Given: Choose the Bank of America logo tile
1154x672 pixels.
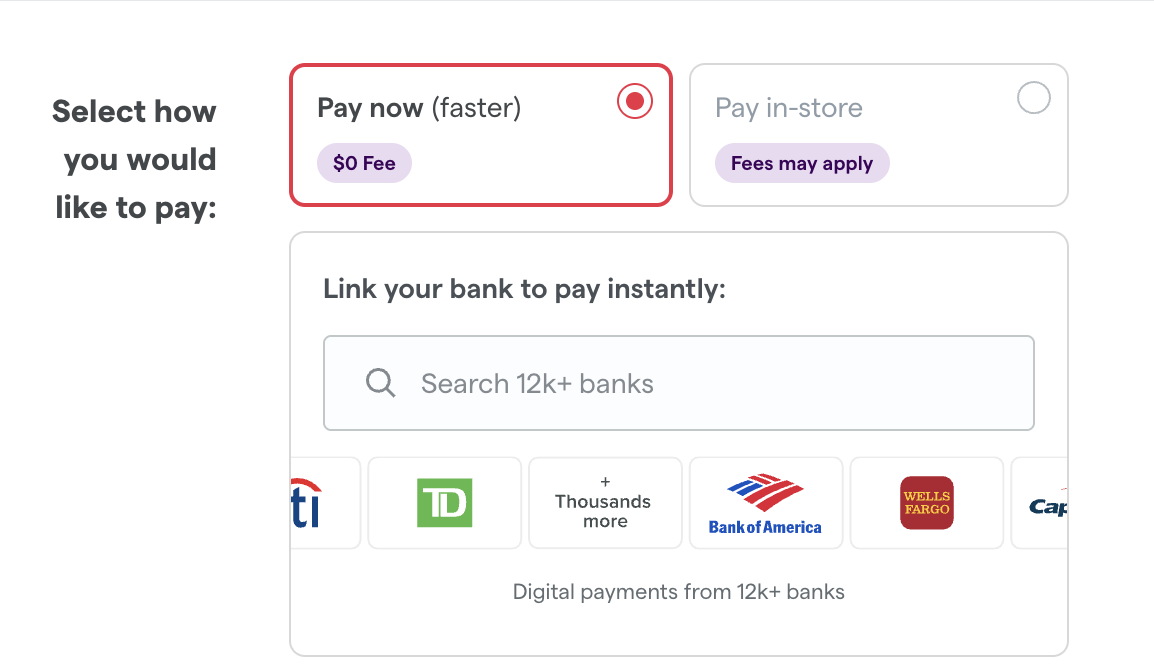Looking at the screenshot, I should pyautogui.click(x=765, y=503).
